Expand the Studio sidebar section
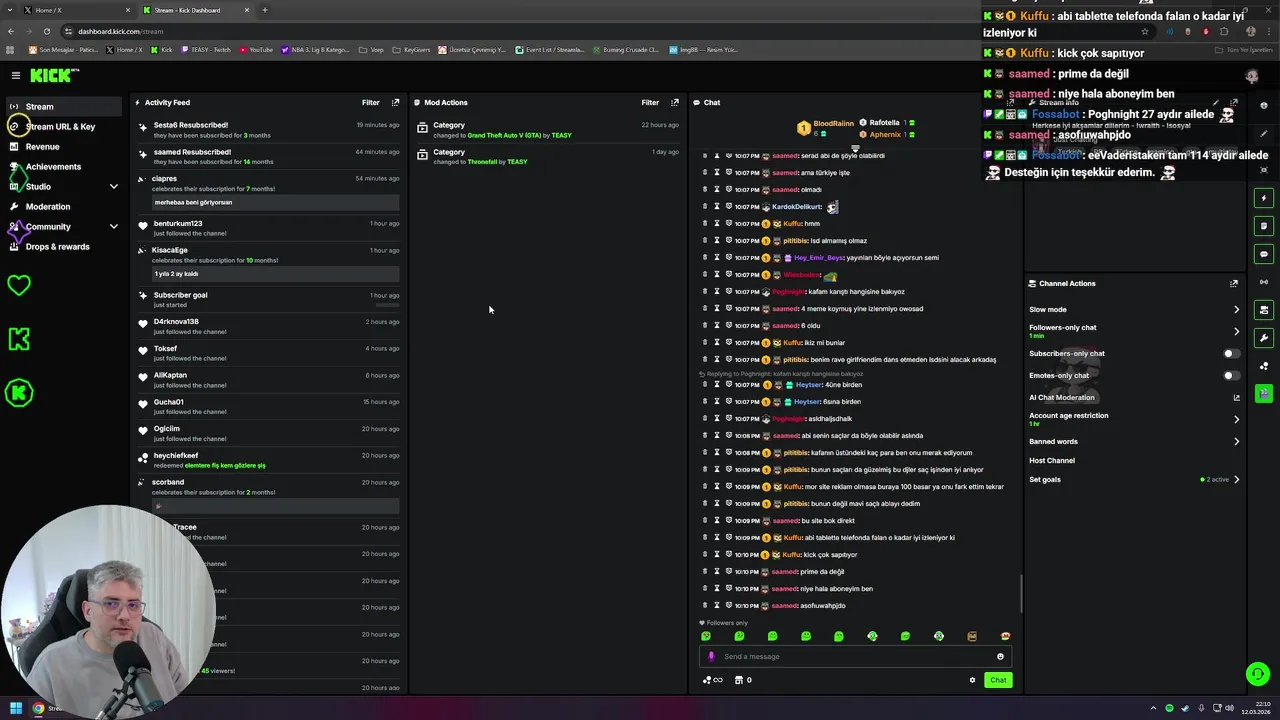1280x720 pixels. 113,186
